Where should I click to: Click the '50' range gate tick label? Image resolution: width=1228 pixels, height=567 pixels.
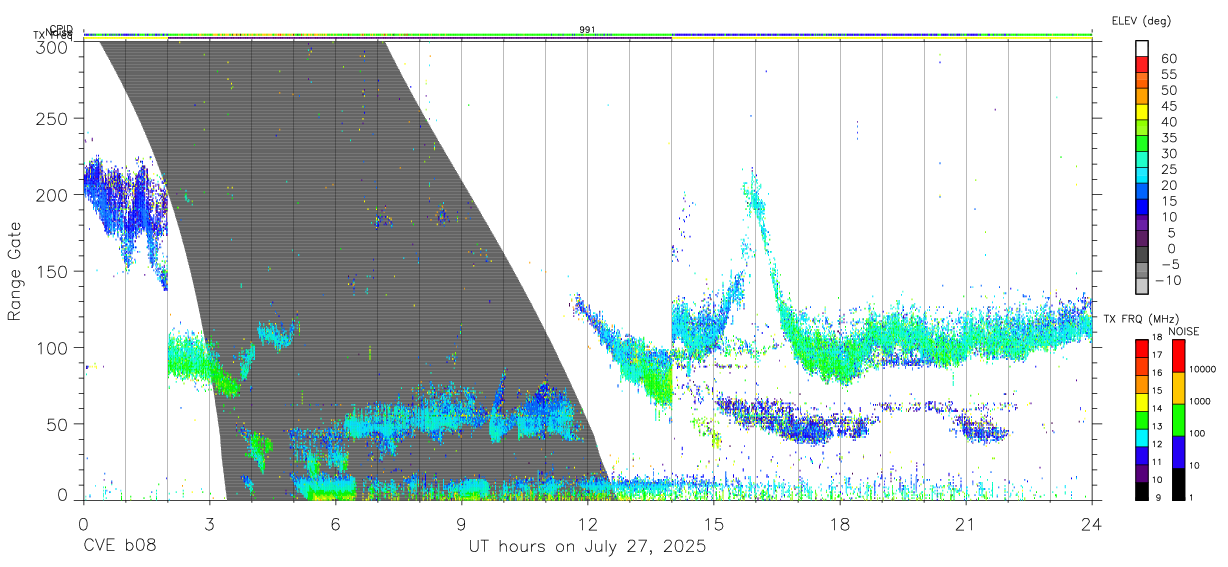(x=59, y=423)
